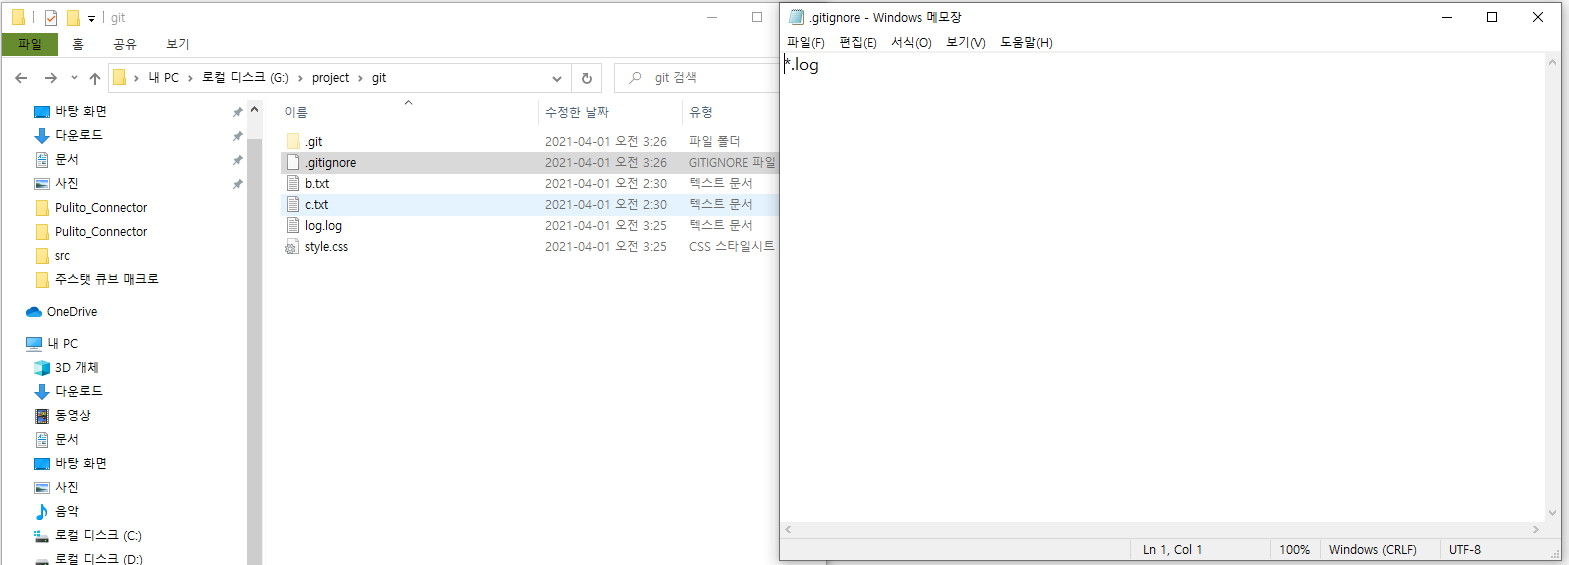
Task: Open recent locations dropdown arrow
Action: [74, 78]
